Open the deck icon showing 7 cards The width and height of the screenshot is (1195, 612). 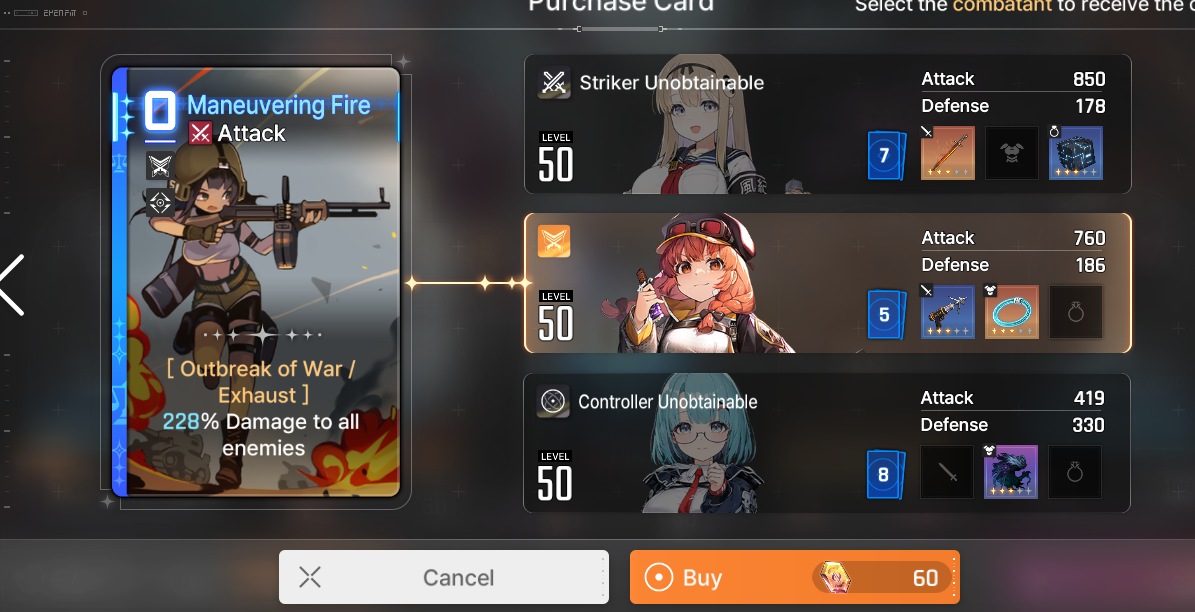[886, 155]
